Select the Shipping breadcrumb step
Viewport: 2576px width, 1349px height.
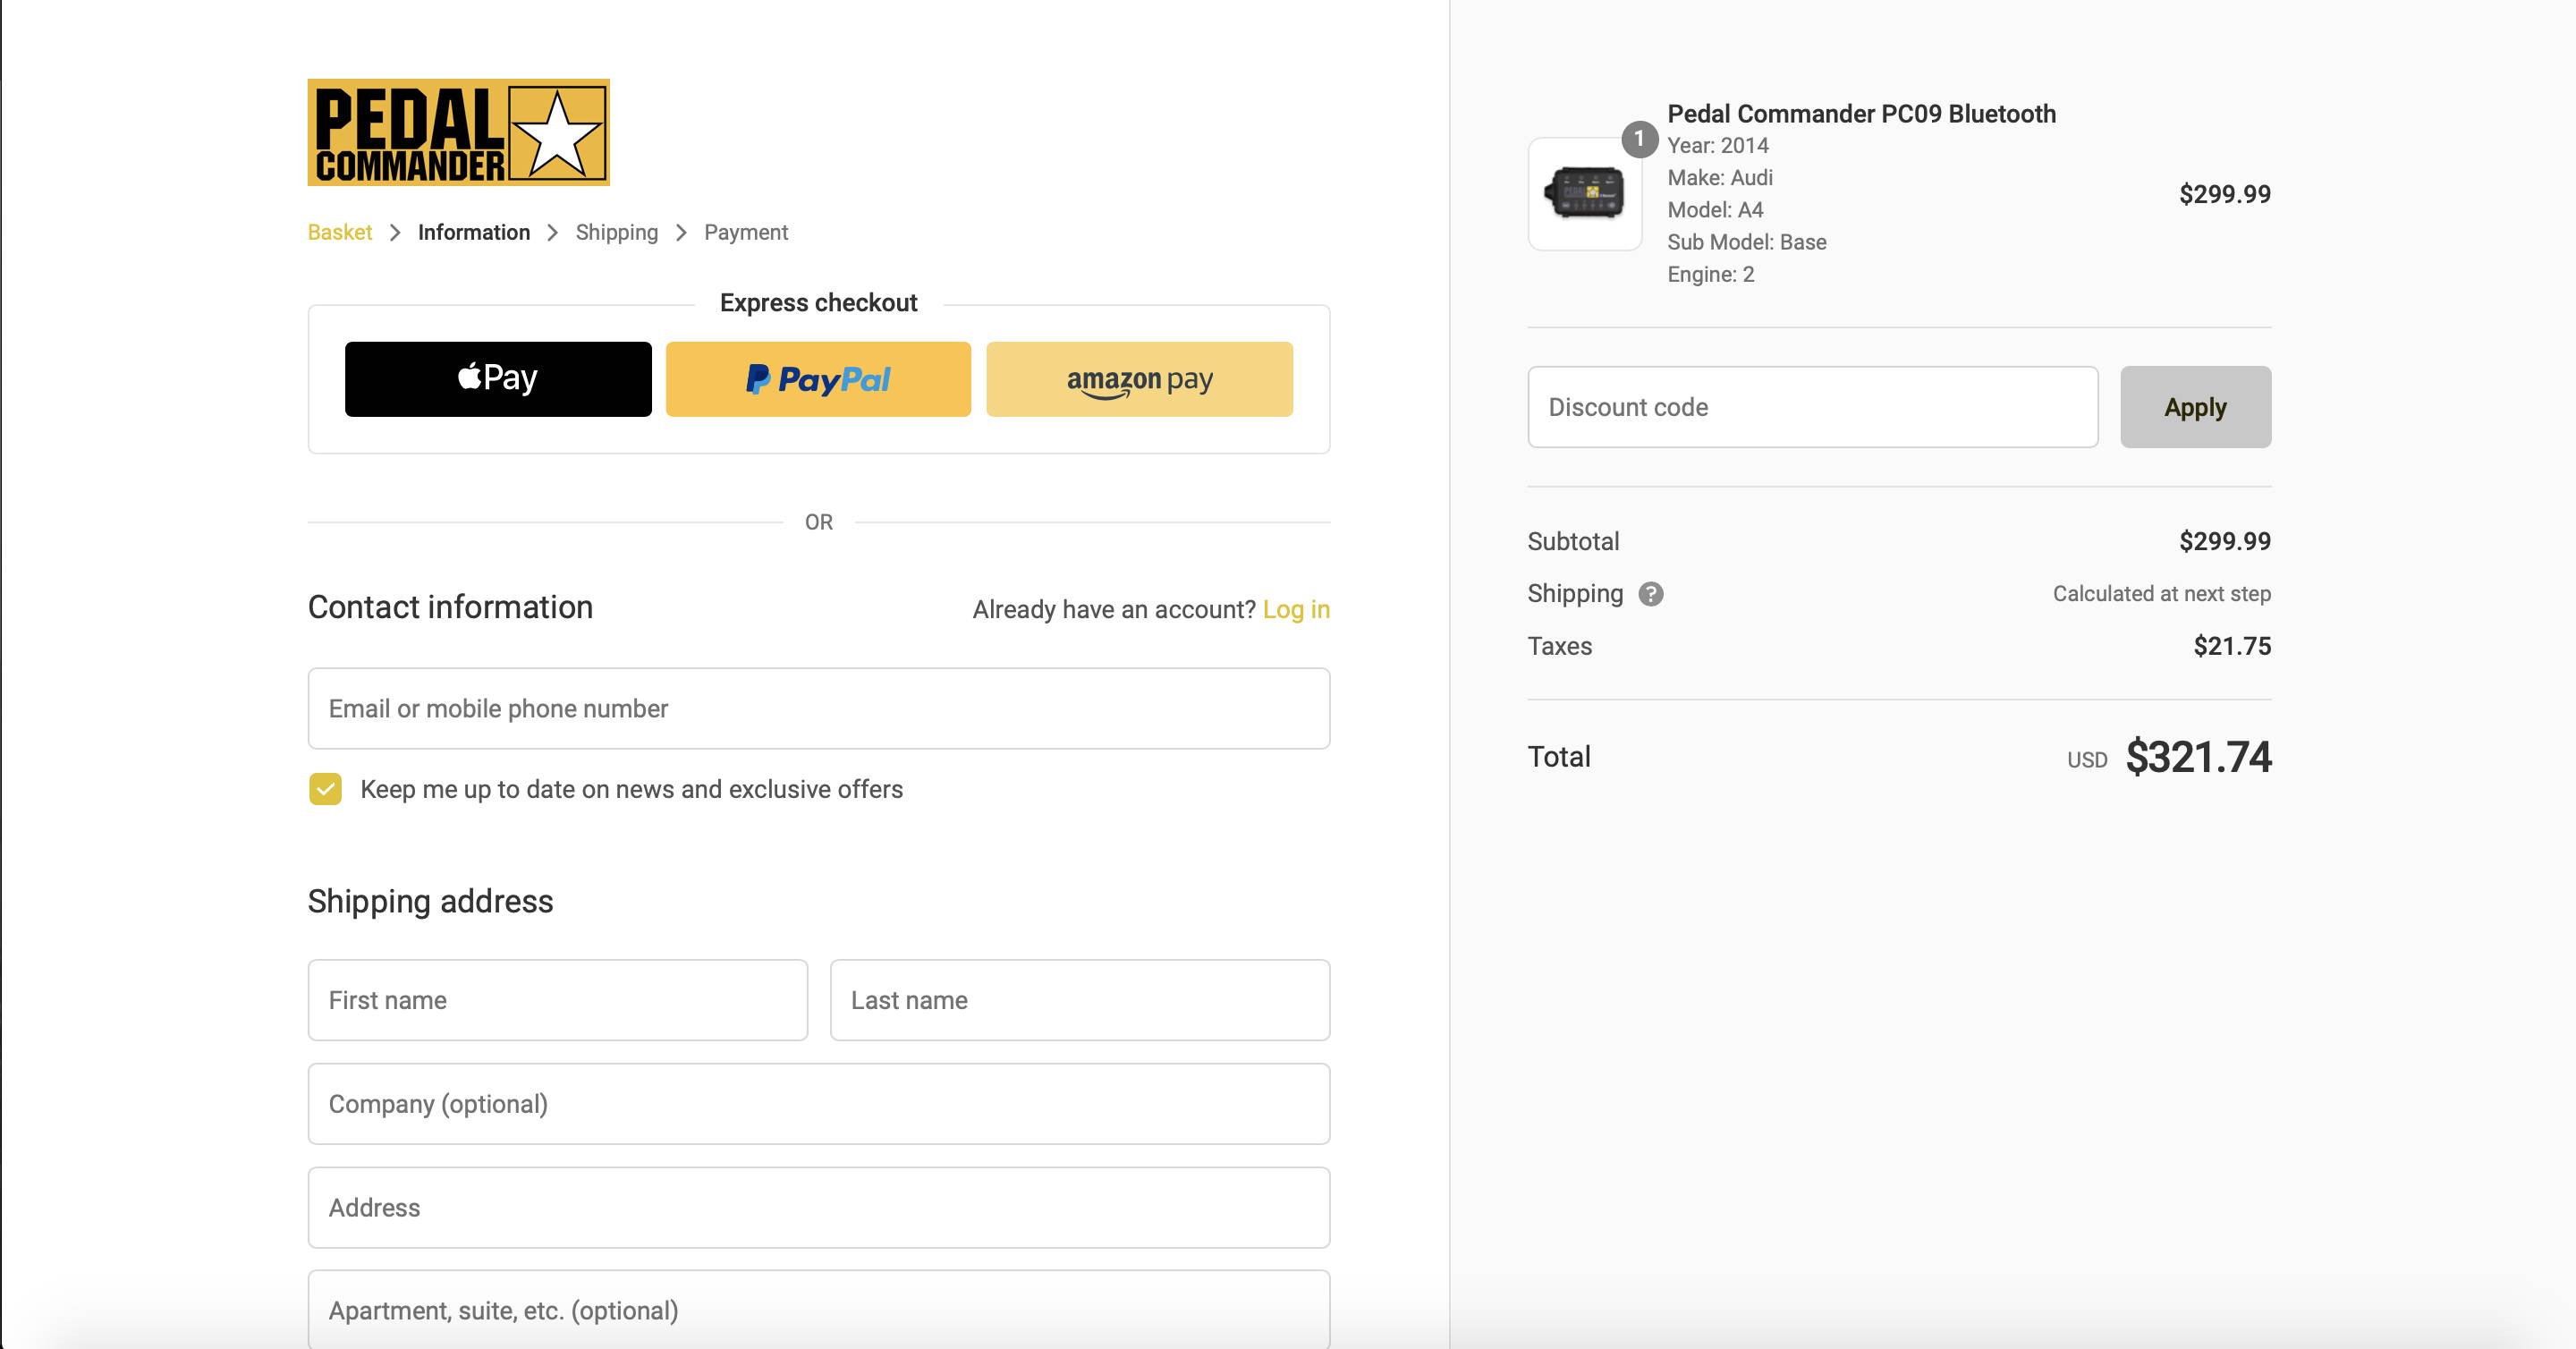617,232
